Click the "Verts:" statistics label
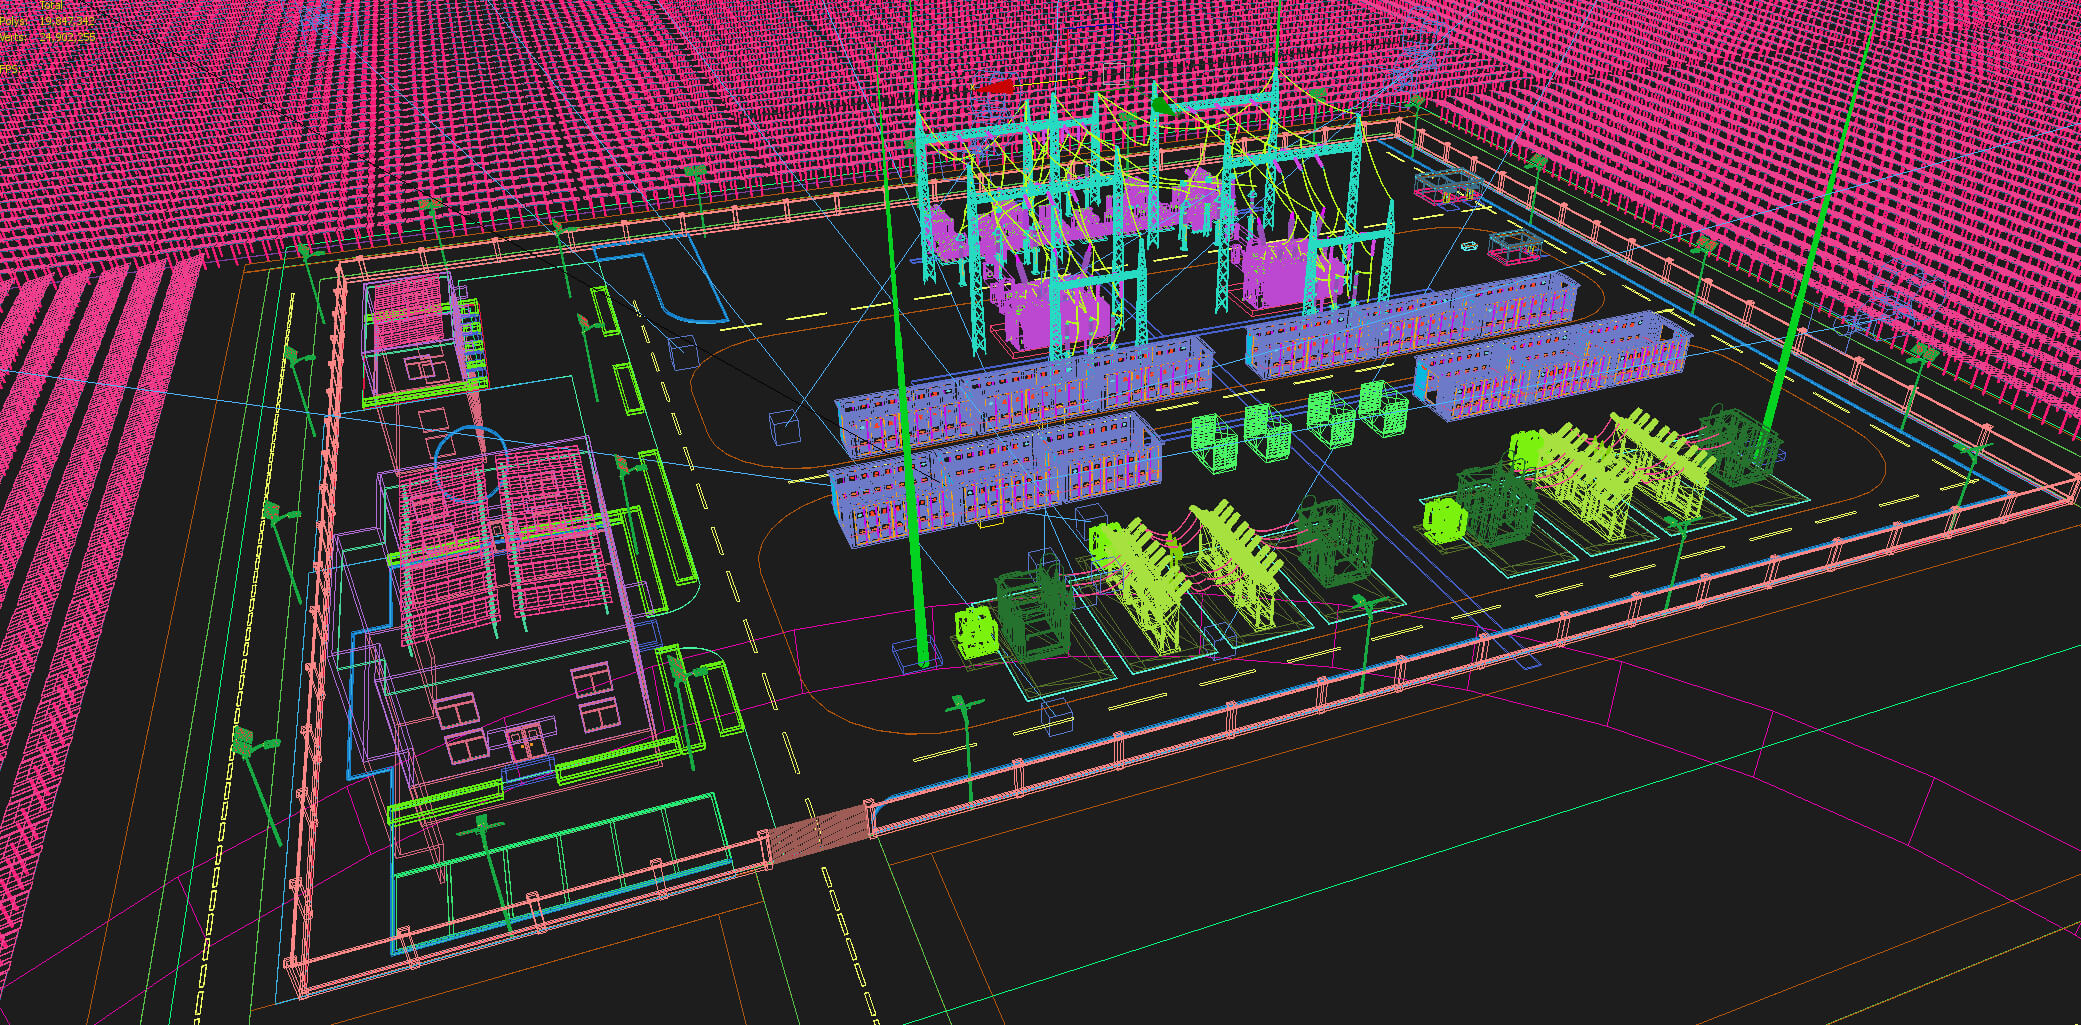 click(13, 37)
